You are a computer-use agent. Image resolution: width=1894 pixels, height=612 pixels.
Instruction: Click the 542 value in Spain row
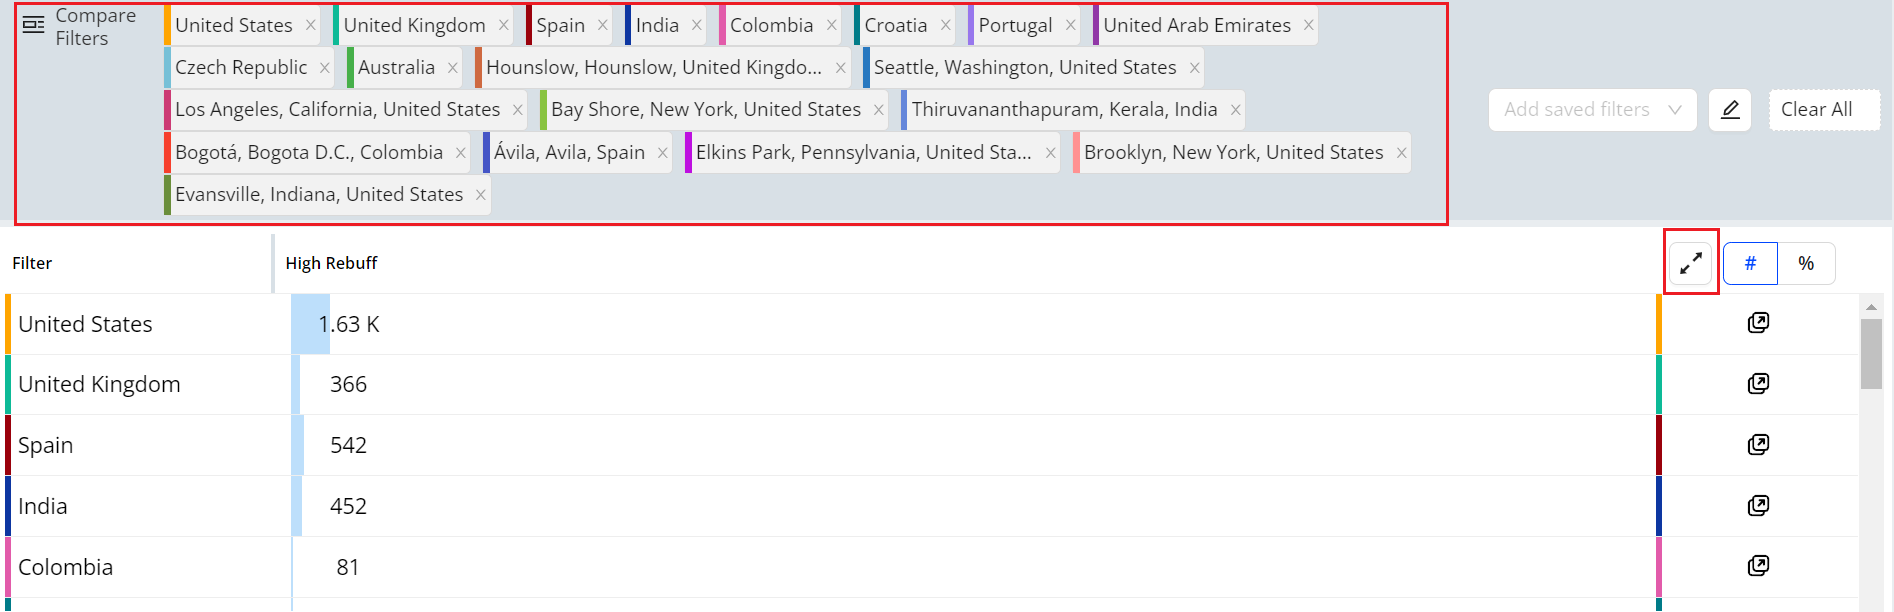coord(348,446)
